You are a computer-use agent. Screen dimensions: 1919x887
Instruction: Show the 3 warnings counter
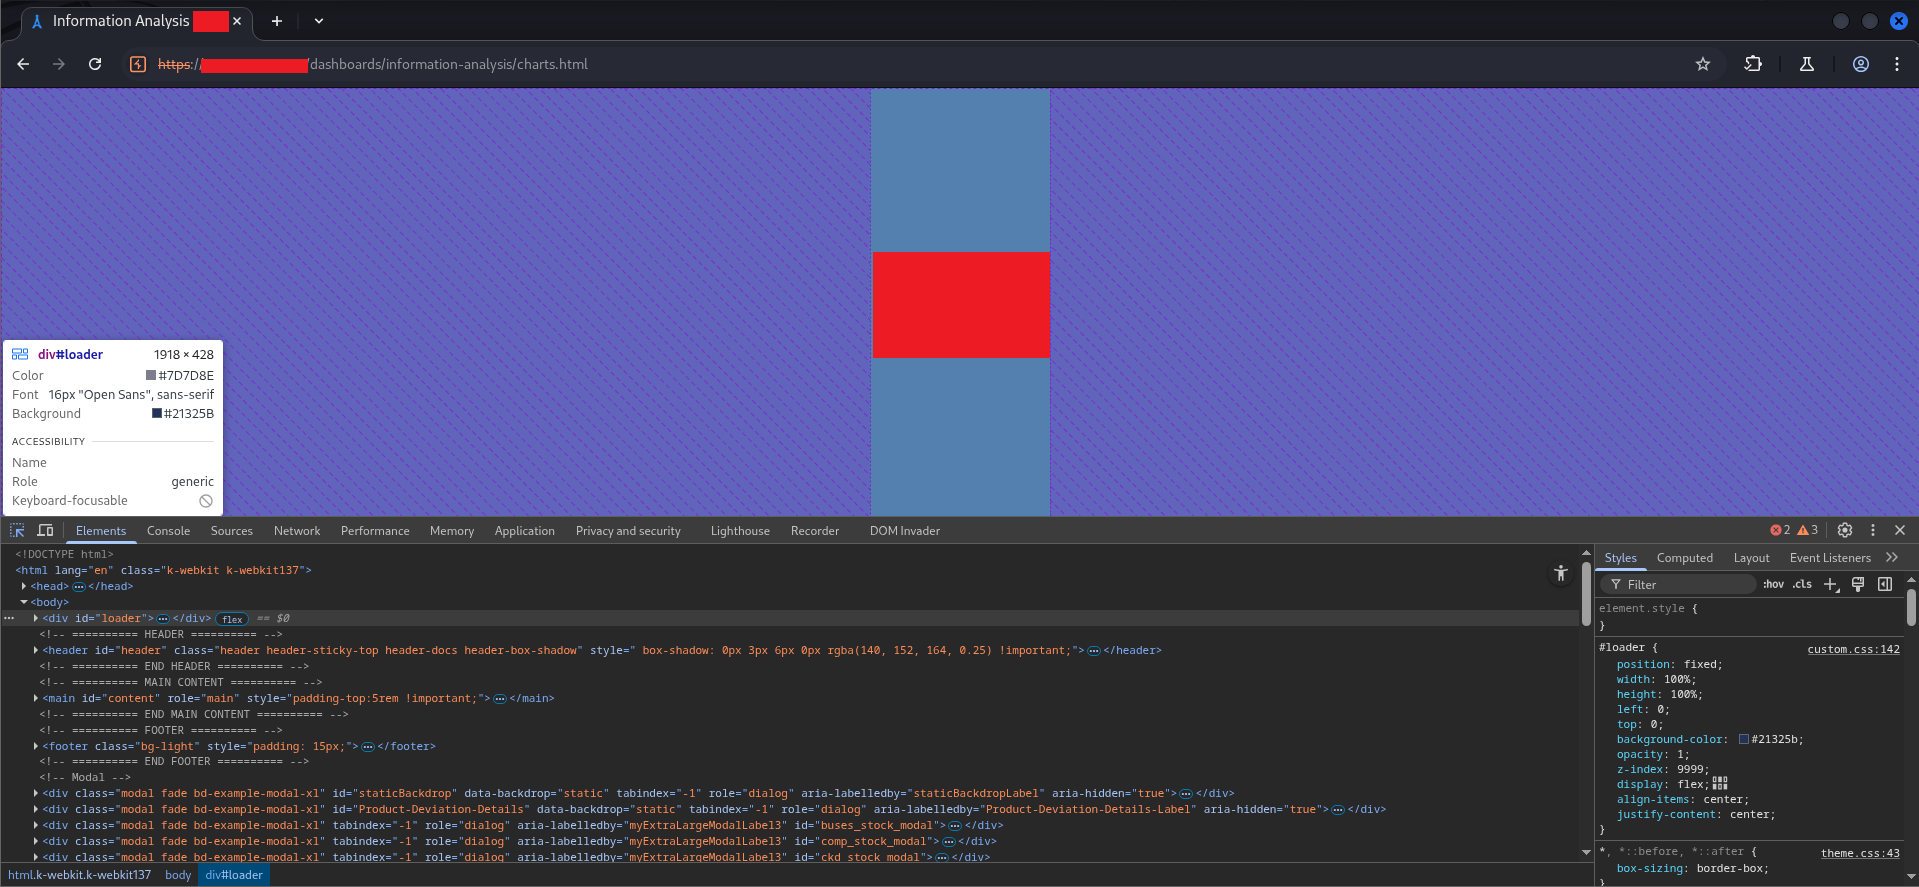click(x=1808, y=530)
